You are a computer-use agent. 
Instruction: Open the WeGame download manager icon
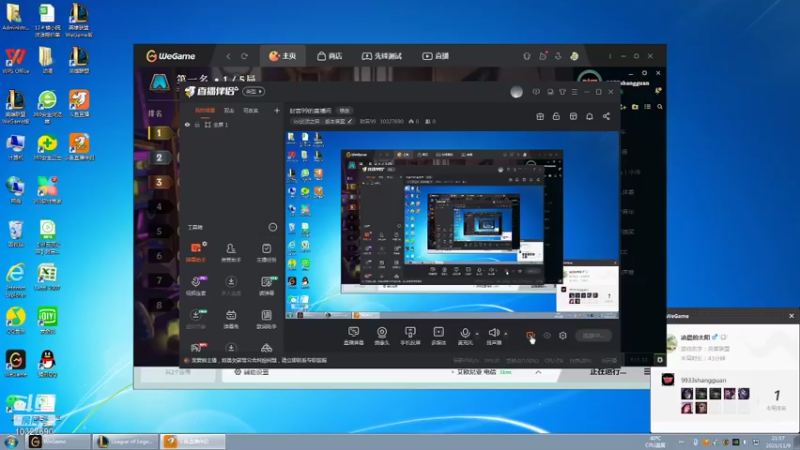coord(558,56)
